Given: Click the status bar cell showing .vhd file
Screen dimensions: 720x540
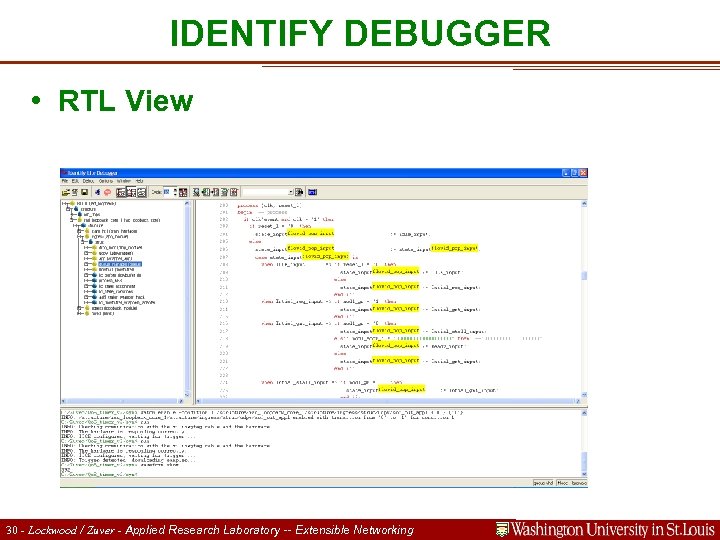Looking at the screenshot, I should point(543,483).
